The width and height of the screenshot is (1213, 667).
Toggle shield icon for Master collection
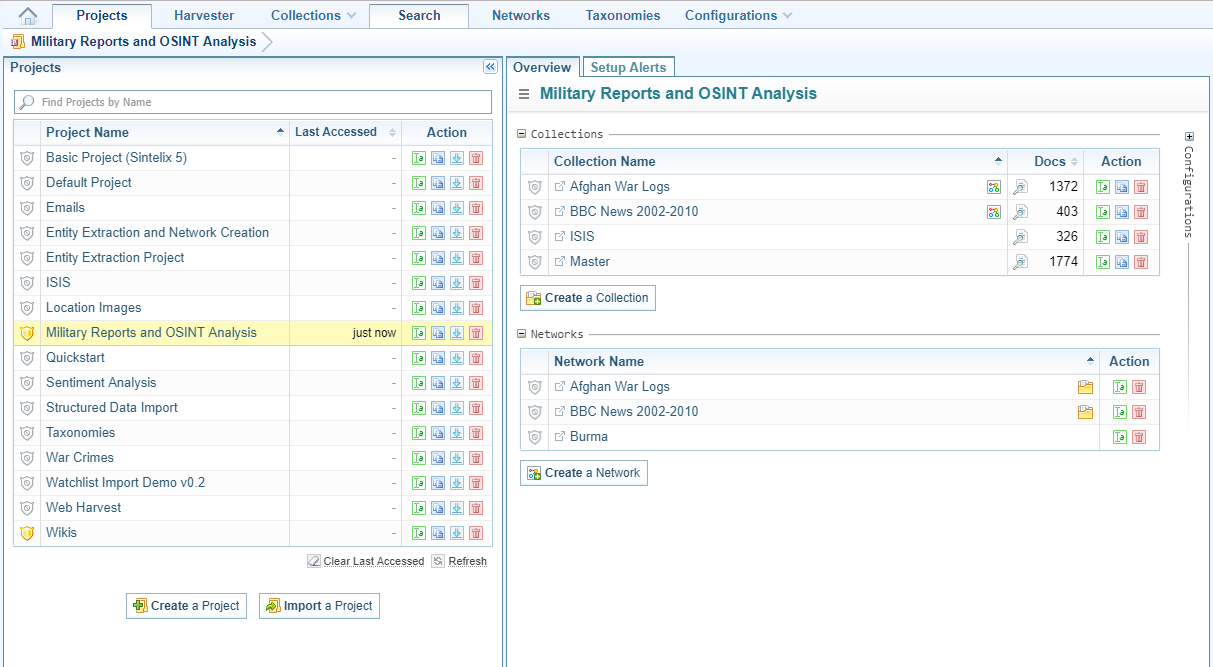click(535, 262)
